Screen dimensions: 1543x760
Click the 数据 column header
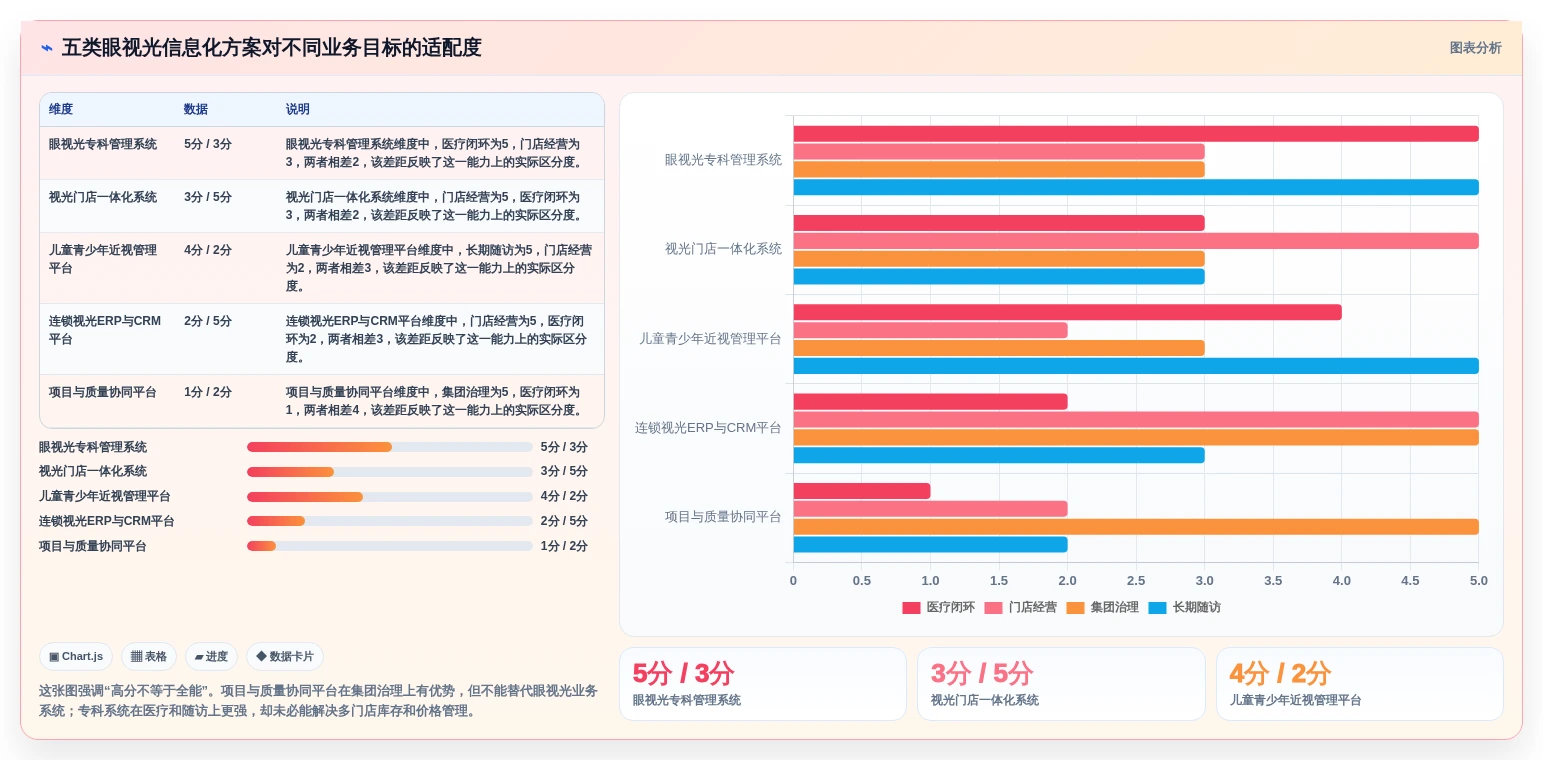[x=196, y=110]
